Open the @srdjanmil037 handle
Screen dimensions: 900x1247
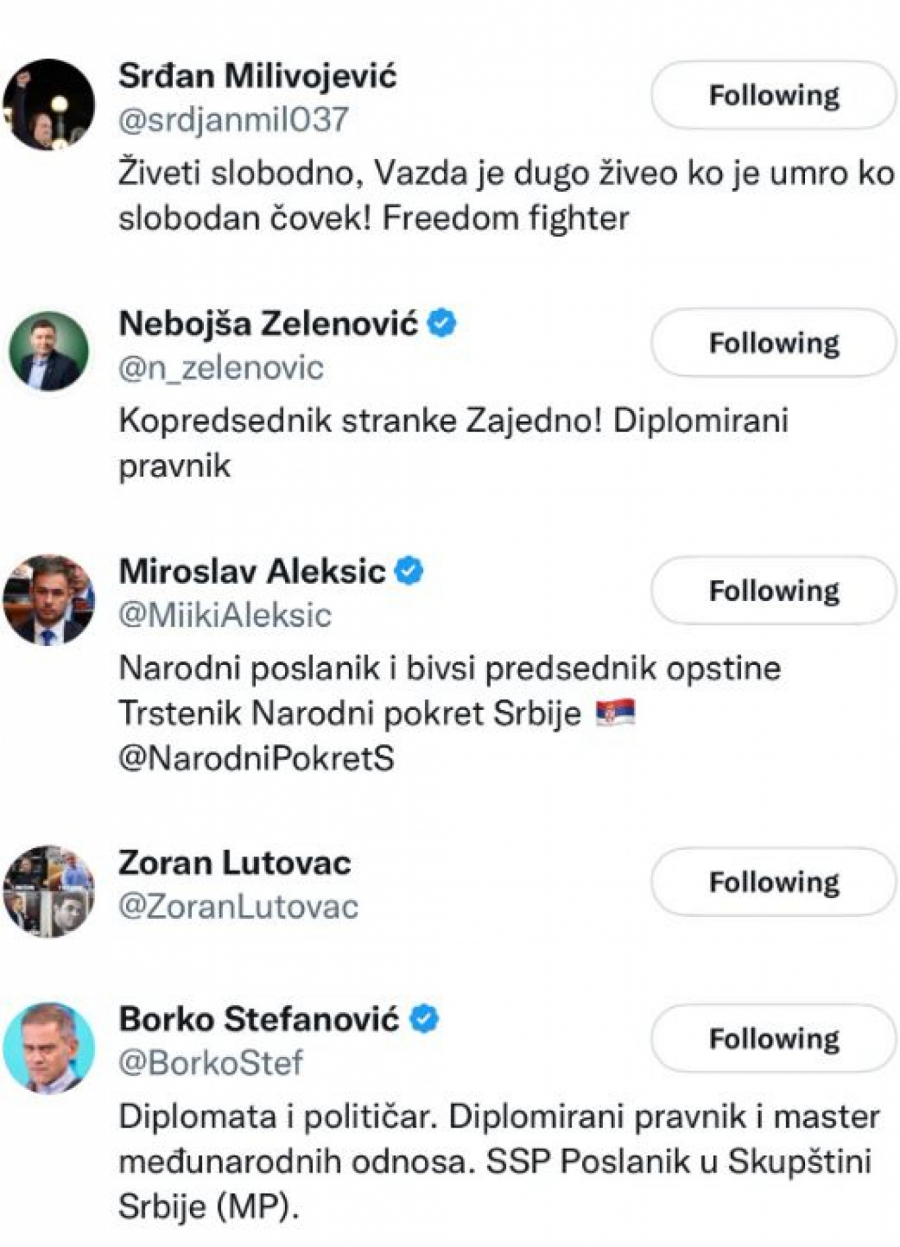234,120
